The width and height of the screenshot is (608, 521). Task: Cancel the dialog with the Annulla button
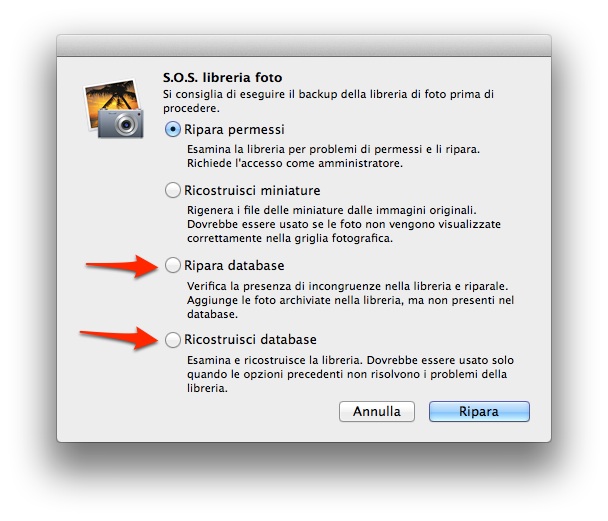click(377, 411)
